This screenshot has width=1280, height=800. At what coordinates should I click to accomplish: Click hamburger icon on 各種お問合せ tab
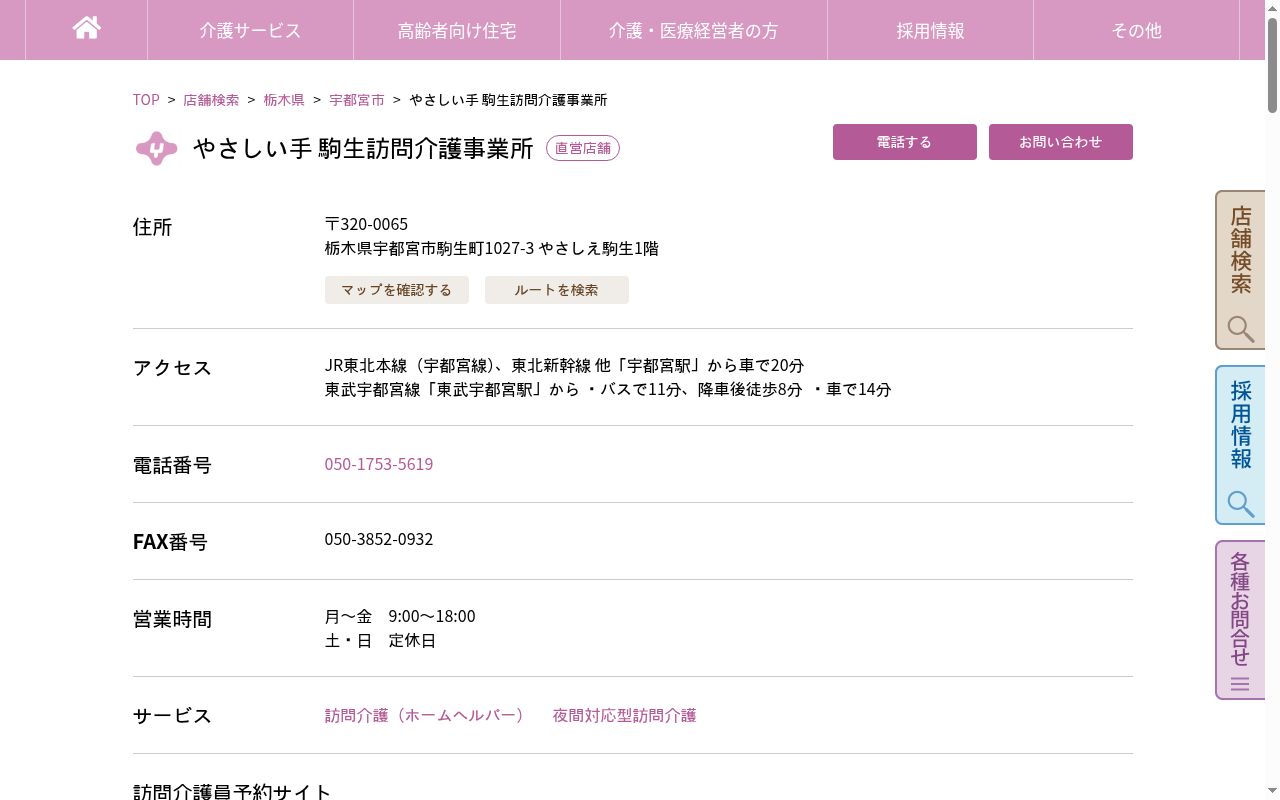(x=1240, y=685)
